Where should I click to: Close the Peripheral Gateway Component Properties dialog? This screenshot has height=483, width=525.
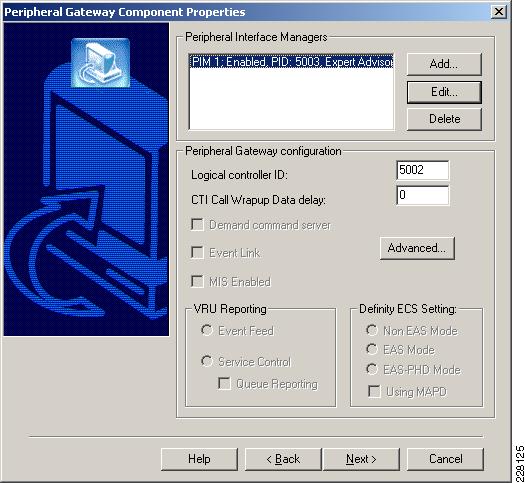coord(498,12)
